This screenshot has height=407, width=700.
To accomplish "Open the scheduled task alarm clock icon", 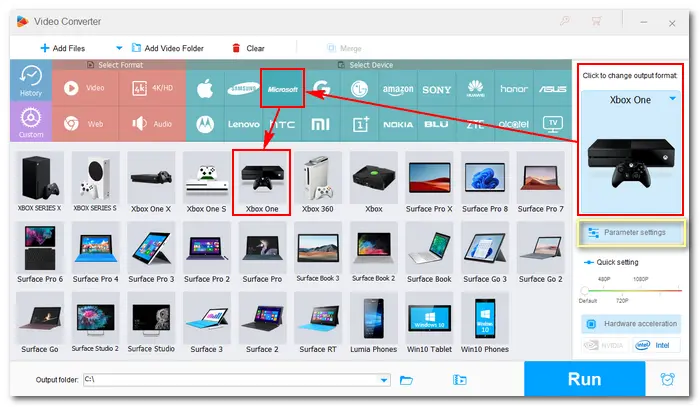I will tap(667, 379).
